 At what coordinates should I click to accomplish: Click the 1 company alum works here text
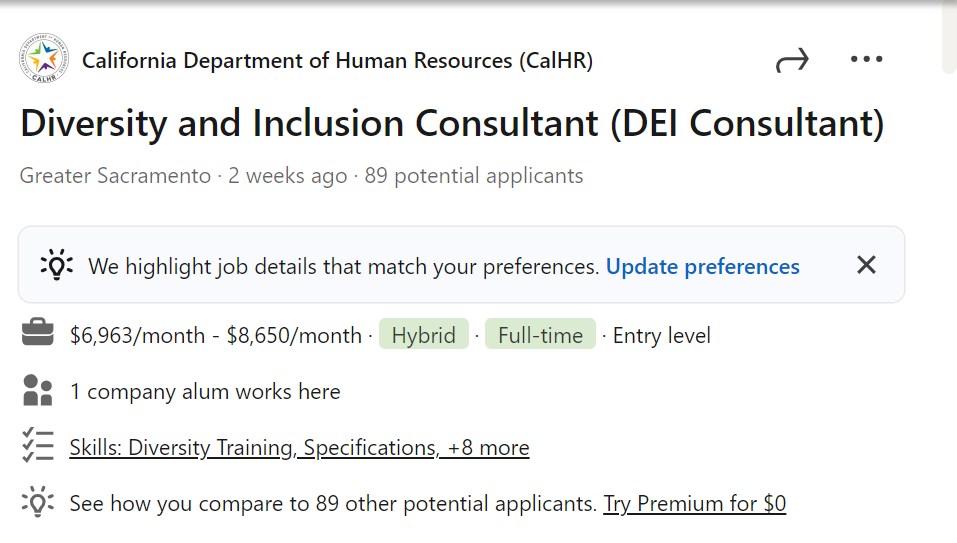point(205,391)
